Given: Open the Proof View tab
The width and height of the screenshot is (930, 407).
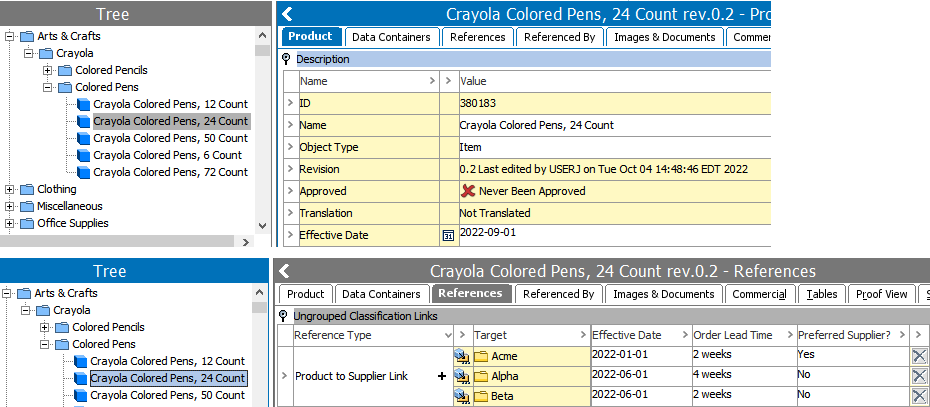Looking at the screenshot, I should tap(882, 294).
